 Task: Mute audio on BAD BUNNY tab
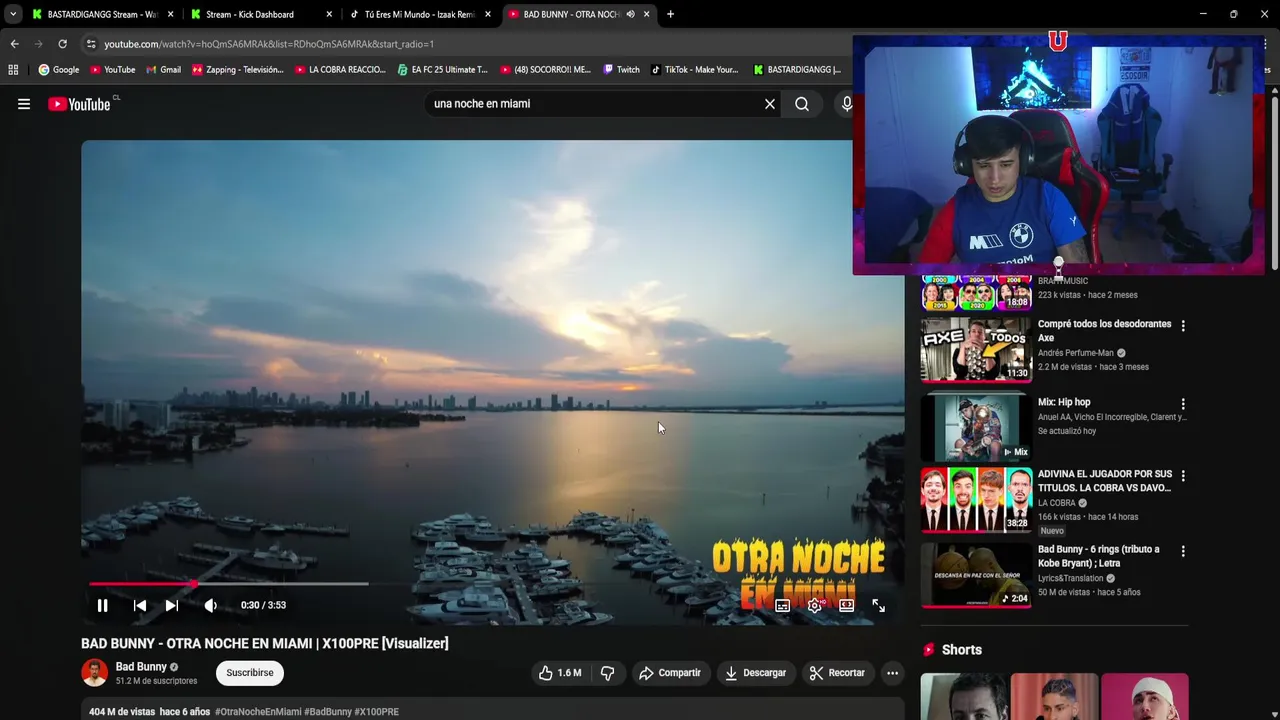click(630, 14)
